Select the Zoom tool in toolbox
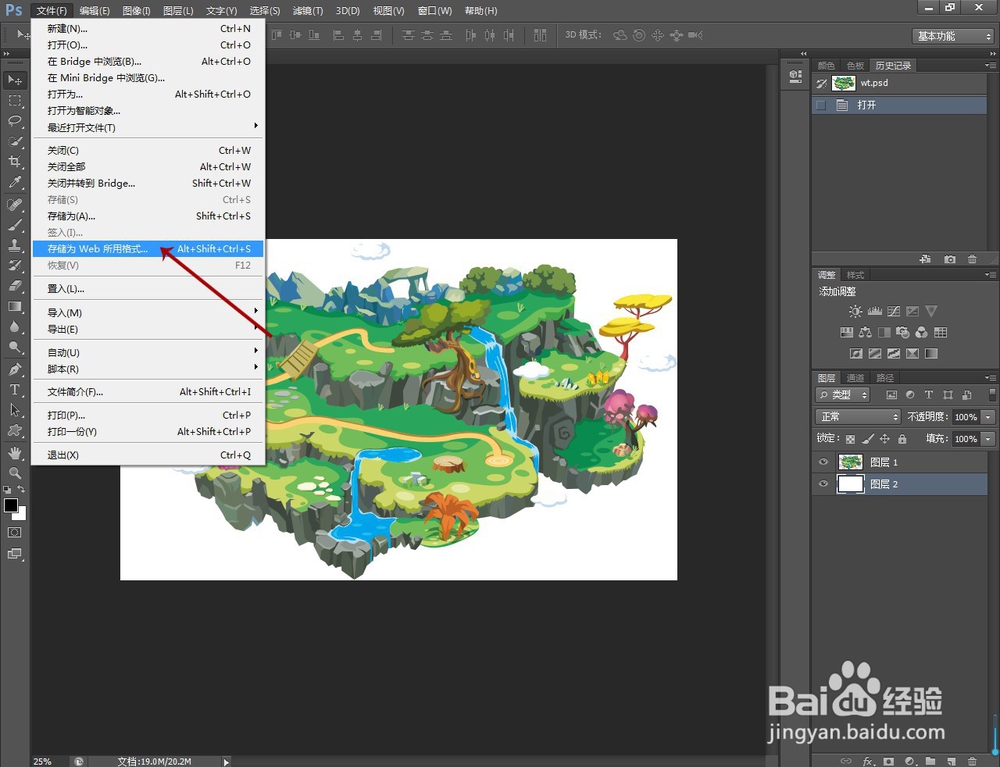Image resolution: width=1000 pixels, height=767 pixels. point(15,474)
